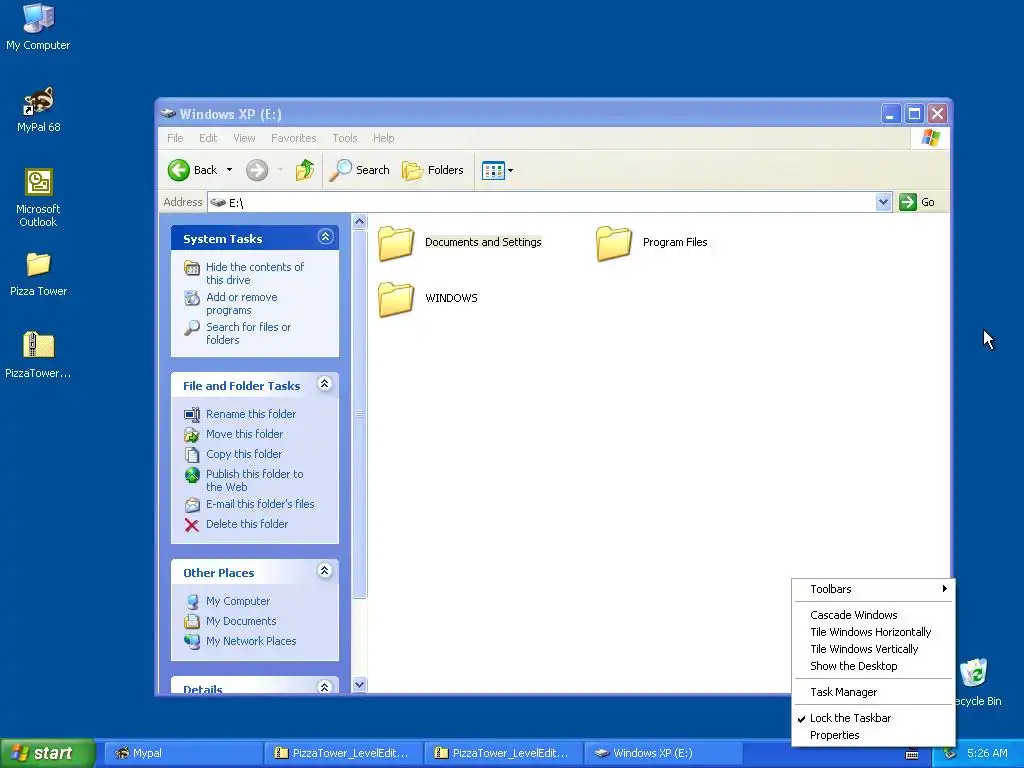Switch to Windows XP (E:) taskbar button
The height and width of the screenshot is (768, 1024).
[x=663, y=754]
